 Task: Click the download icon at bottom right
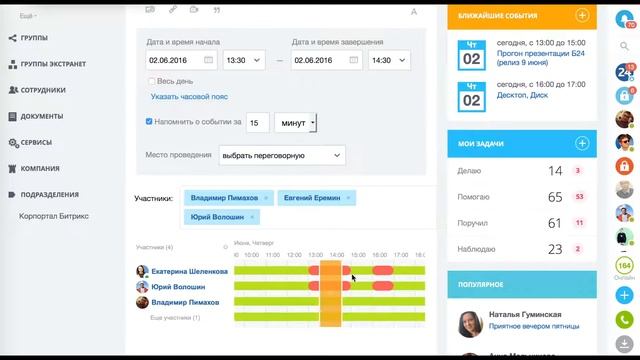click(624, 344)
